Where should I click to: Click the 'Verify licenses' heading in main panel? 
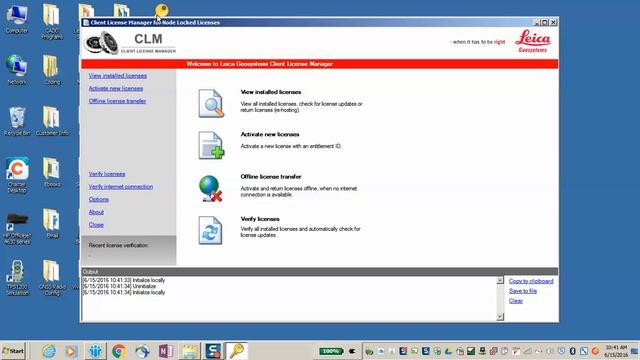[260, 219]
